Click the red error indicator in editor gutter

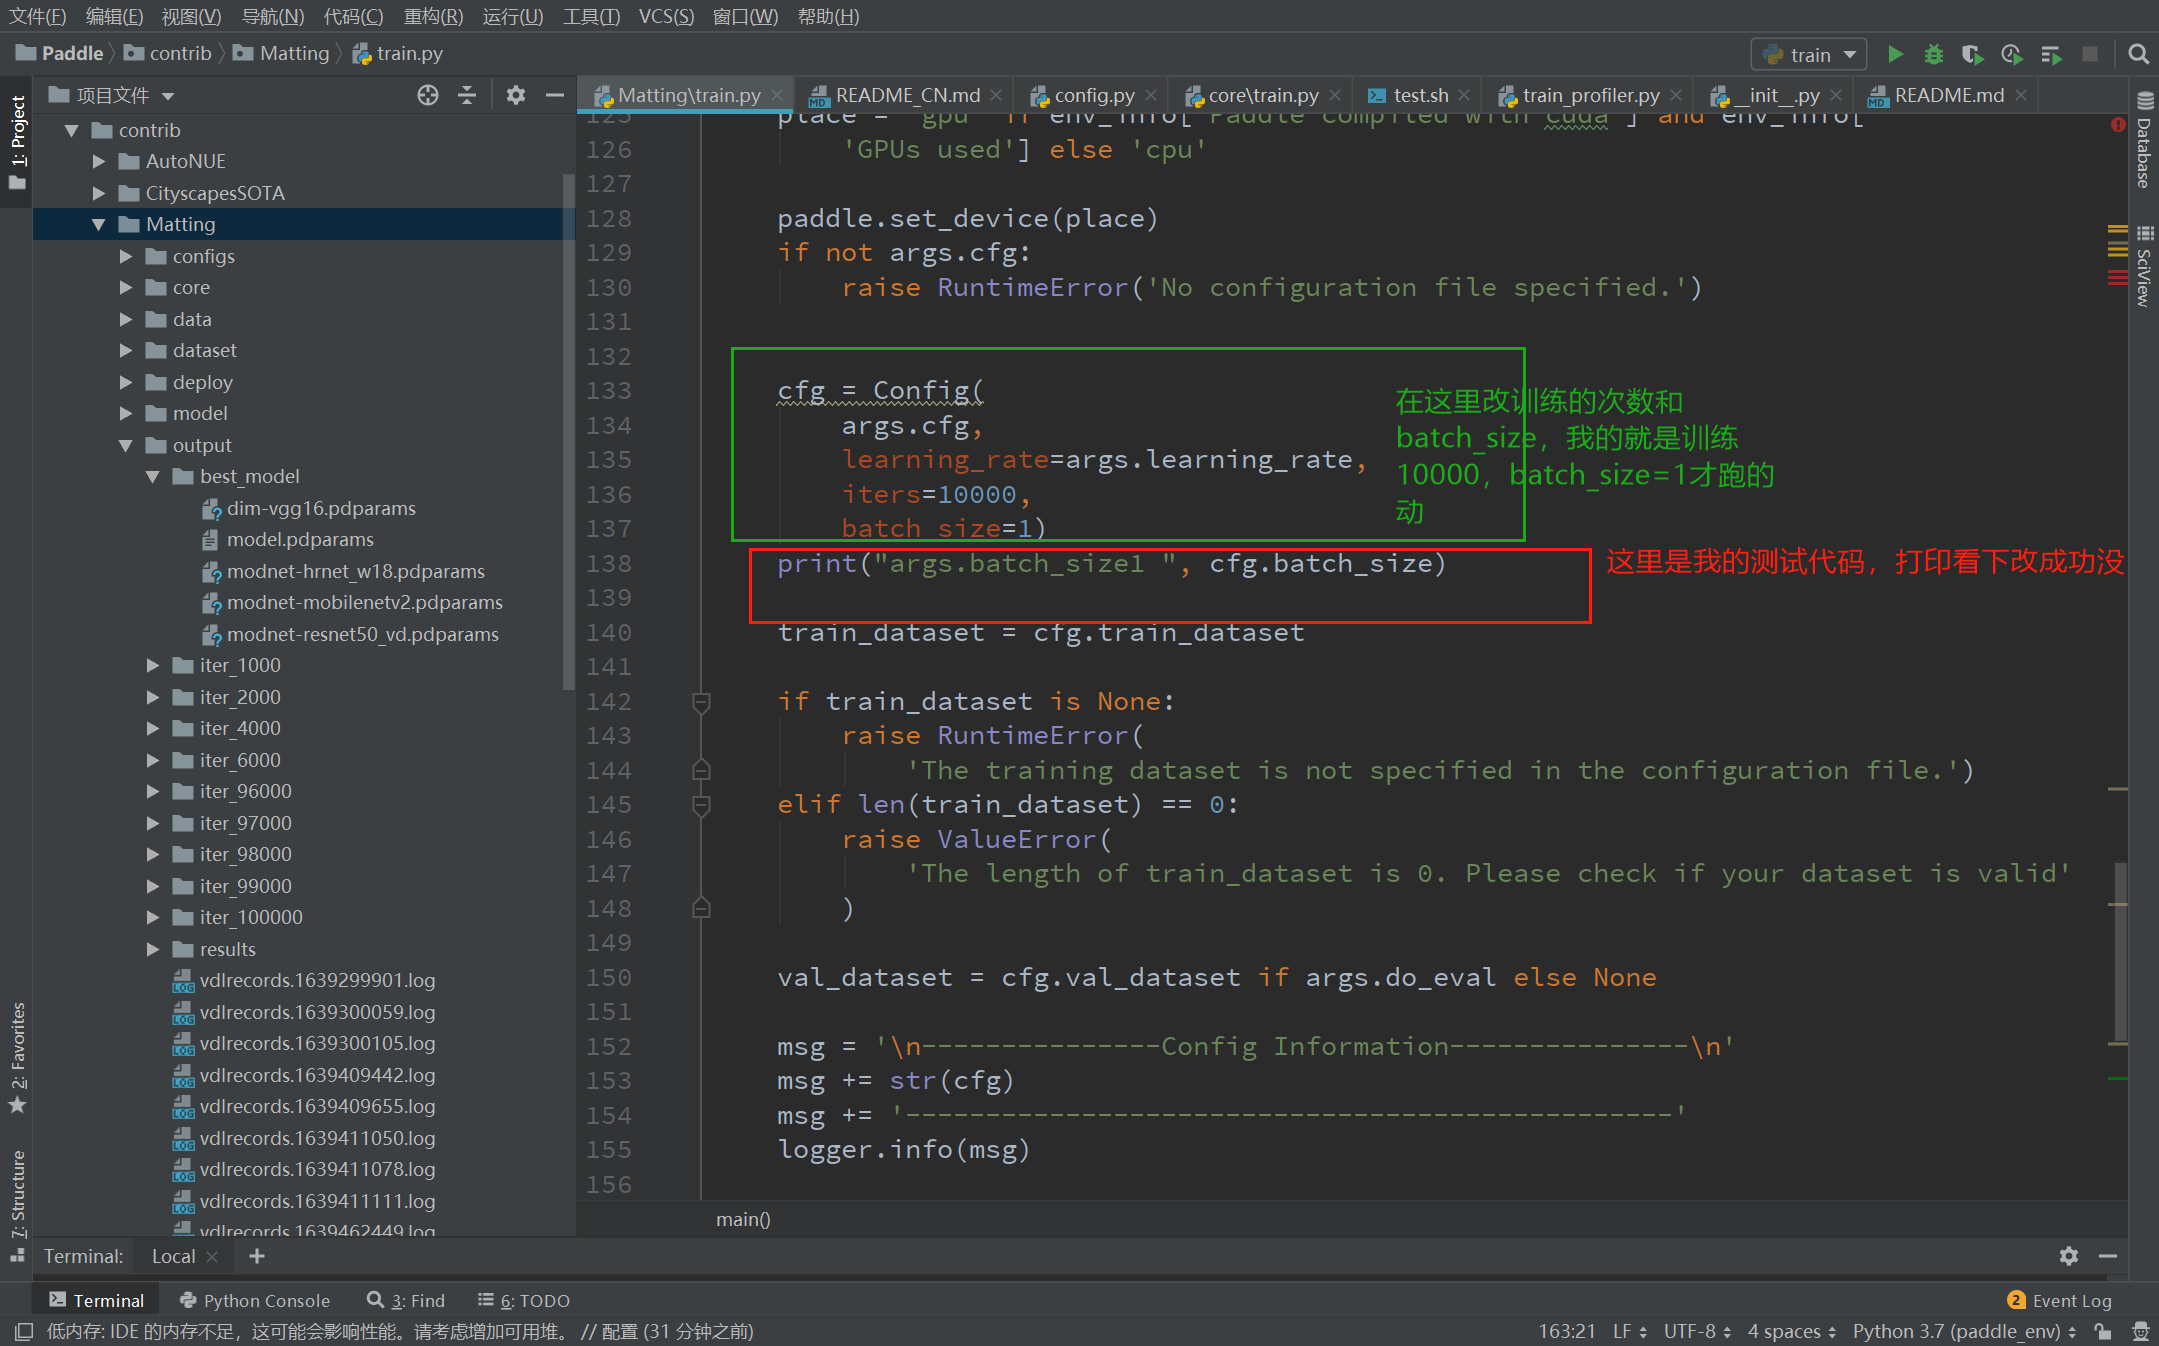tap(2118, 125)
